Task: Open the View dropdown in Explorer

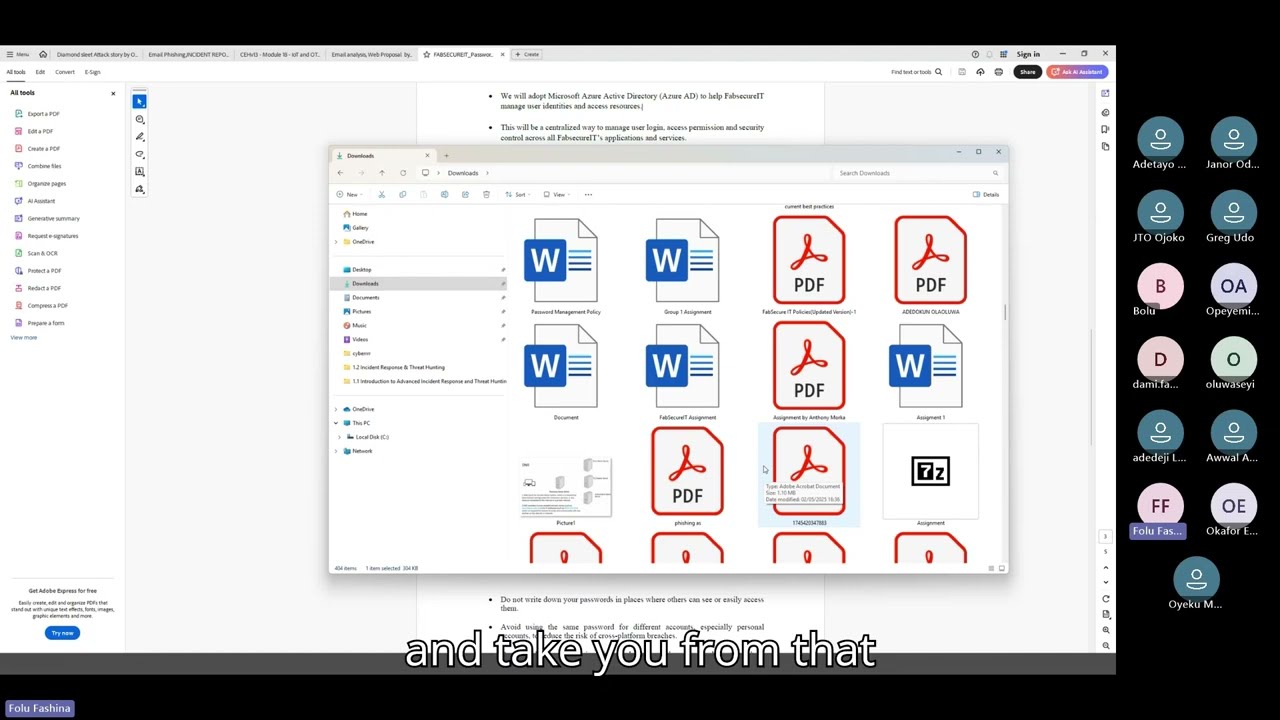Action: click(x=556, y=194)
